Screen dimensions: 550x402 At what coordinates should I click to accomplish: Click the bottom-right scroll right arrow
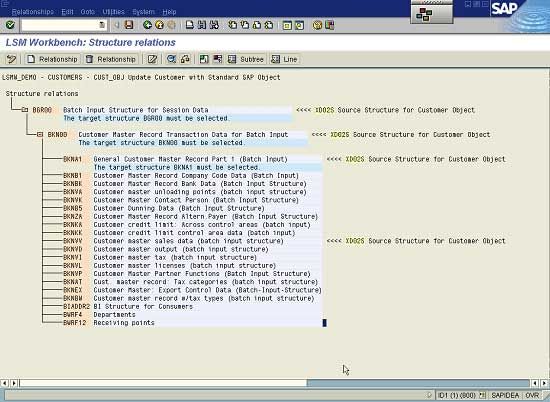pos(544,383)
